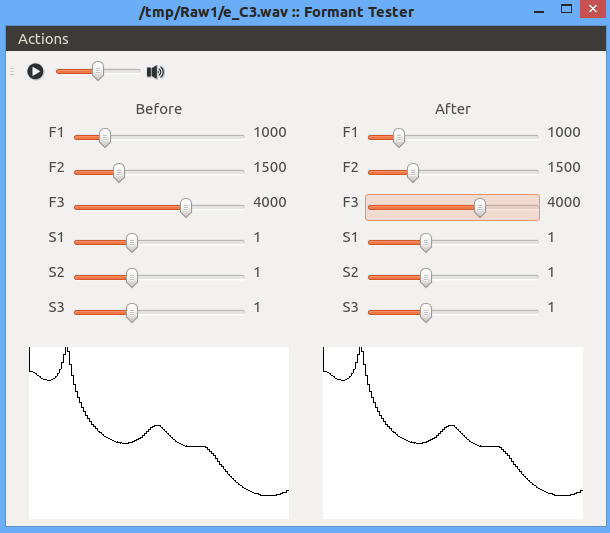610x533 pixels.
Task: Click the After F1 slider handle
Action: coord(399,137)
